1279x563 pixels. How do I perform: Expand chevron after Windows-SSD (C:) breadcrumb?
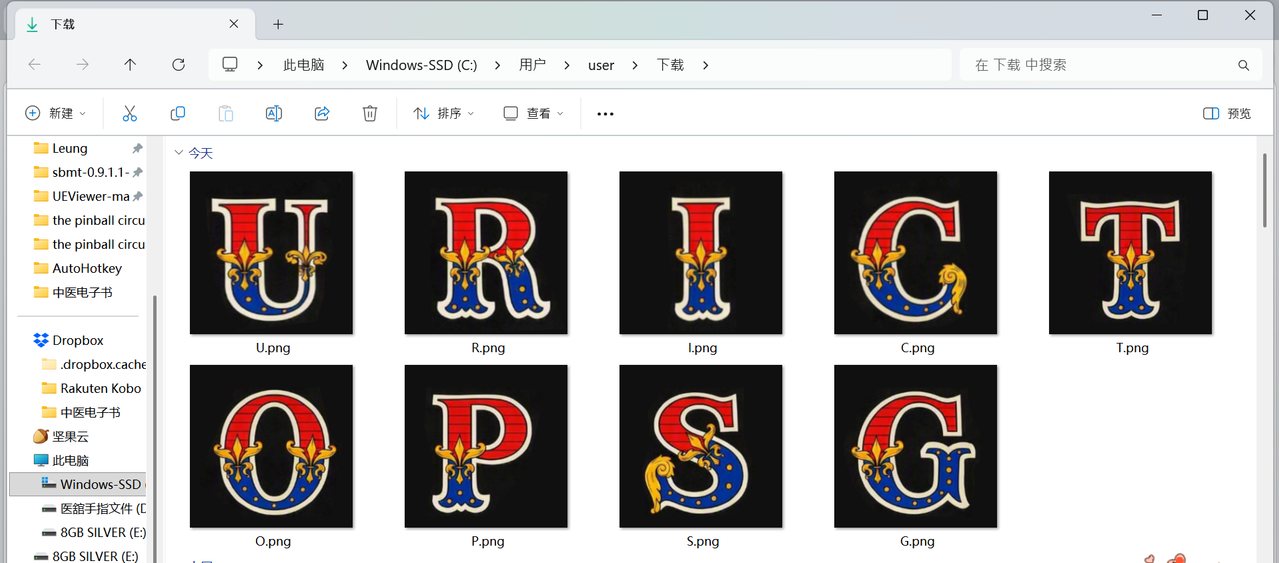(498, 65)
